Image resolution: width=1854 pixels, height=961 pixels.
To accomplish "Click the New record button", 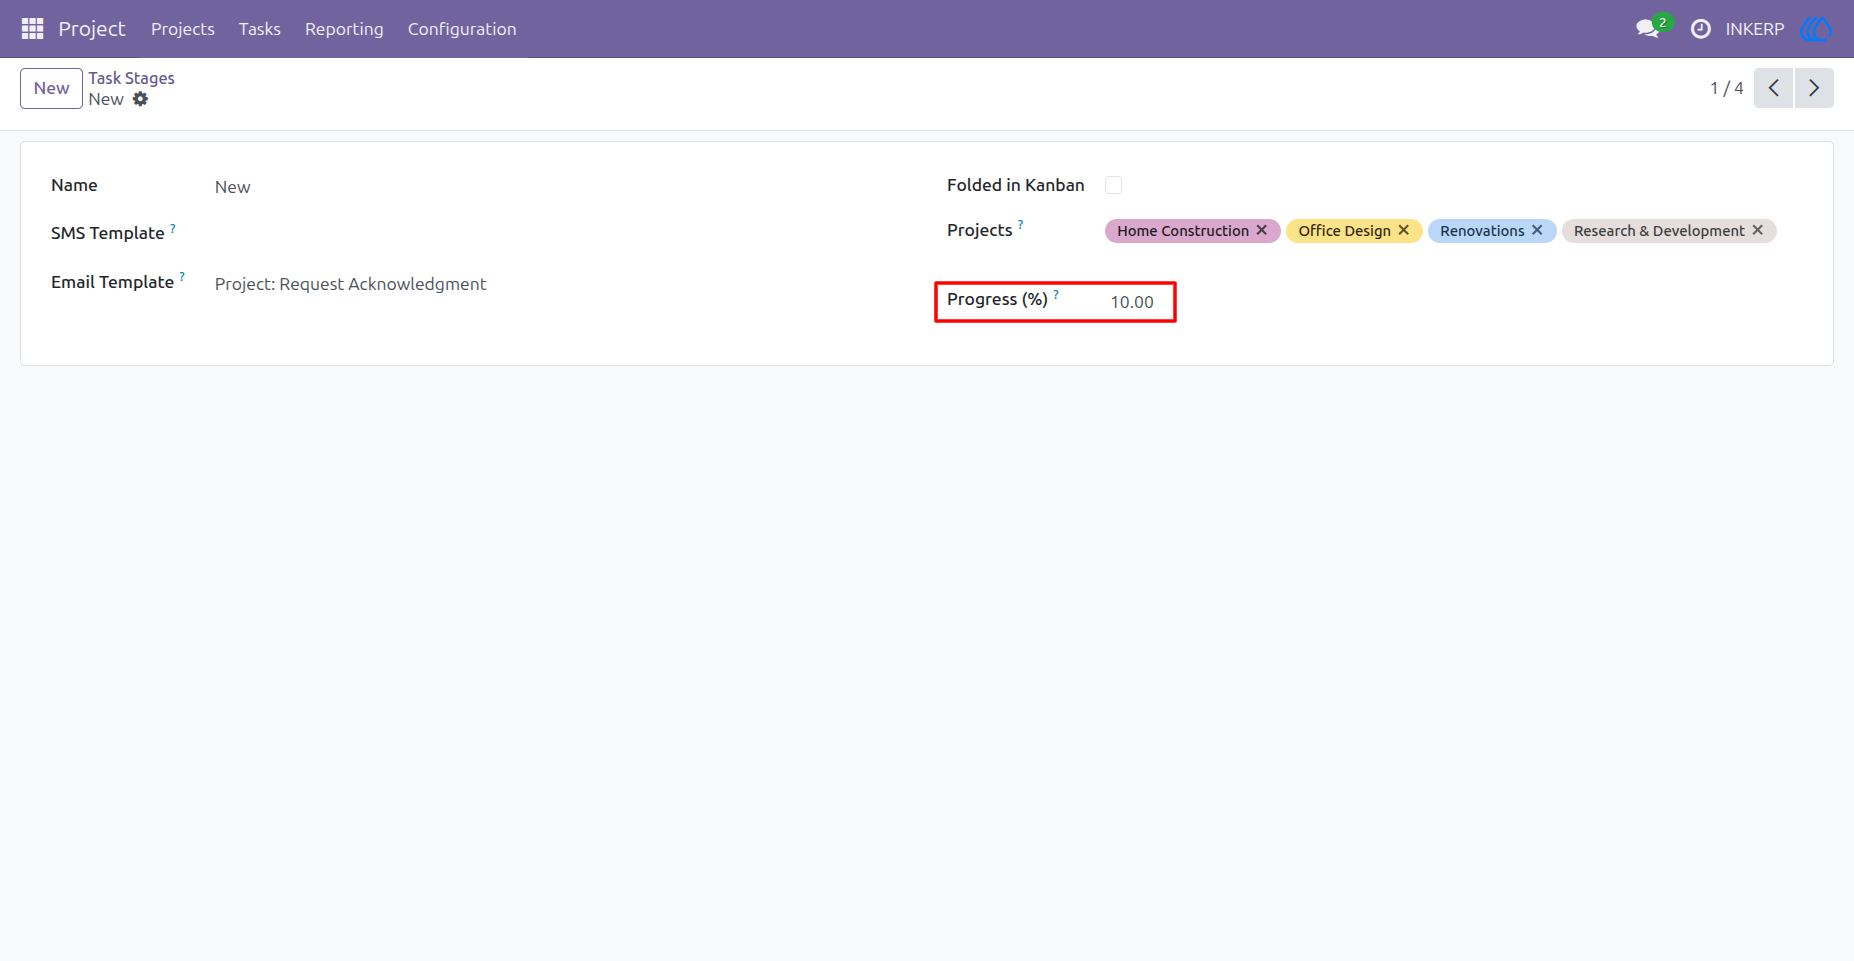I will tap(51, 88).
